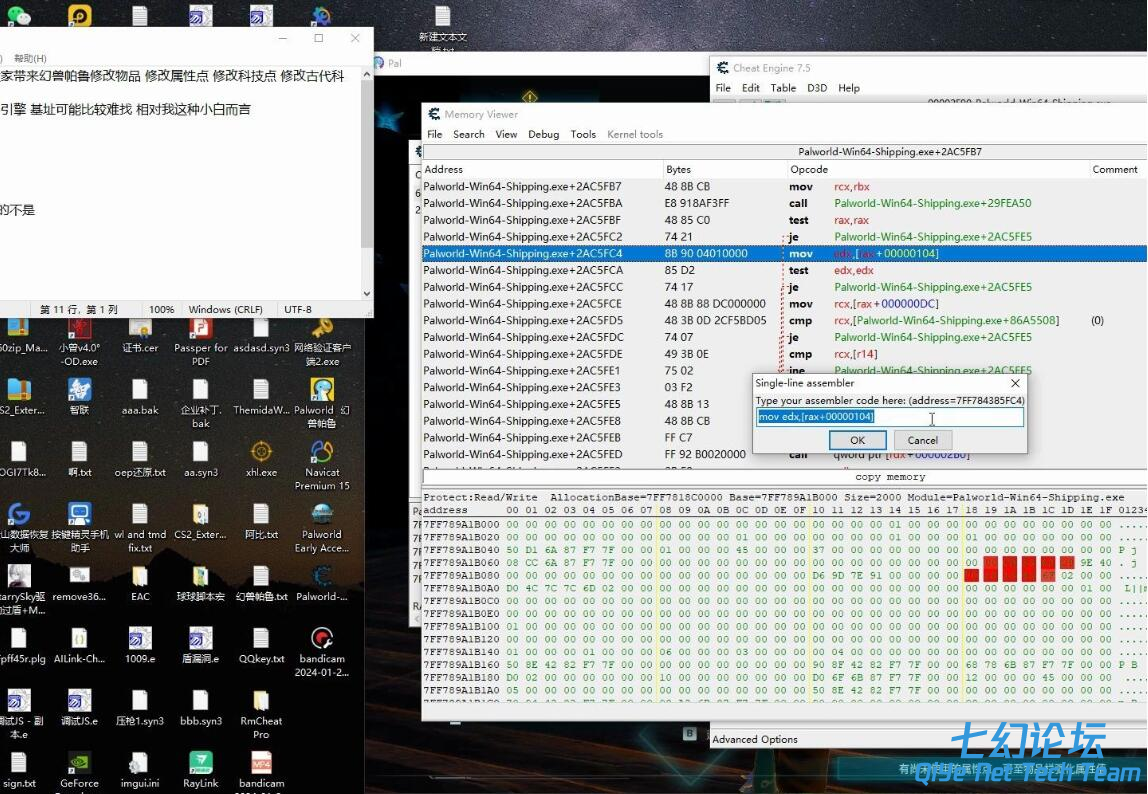
Task: Open Memory Viewer Tools menu
Action: 583,134
